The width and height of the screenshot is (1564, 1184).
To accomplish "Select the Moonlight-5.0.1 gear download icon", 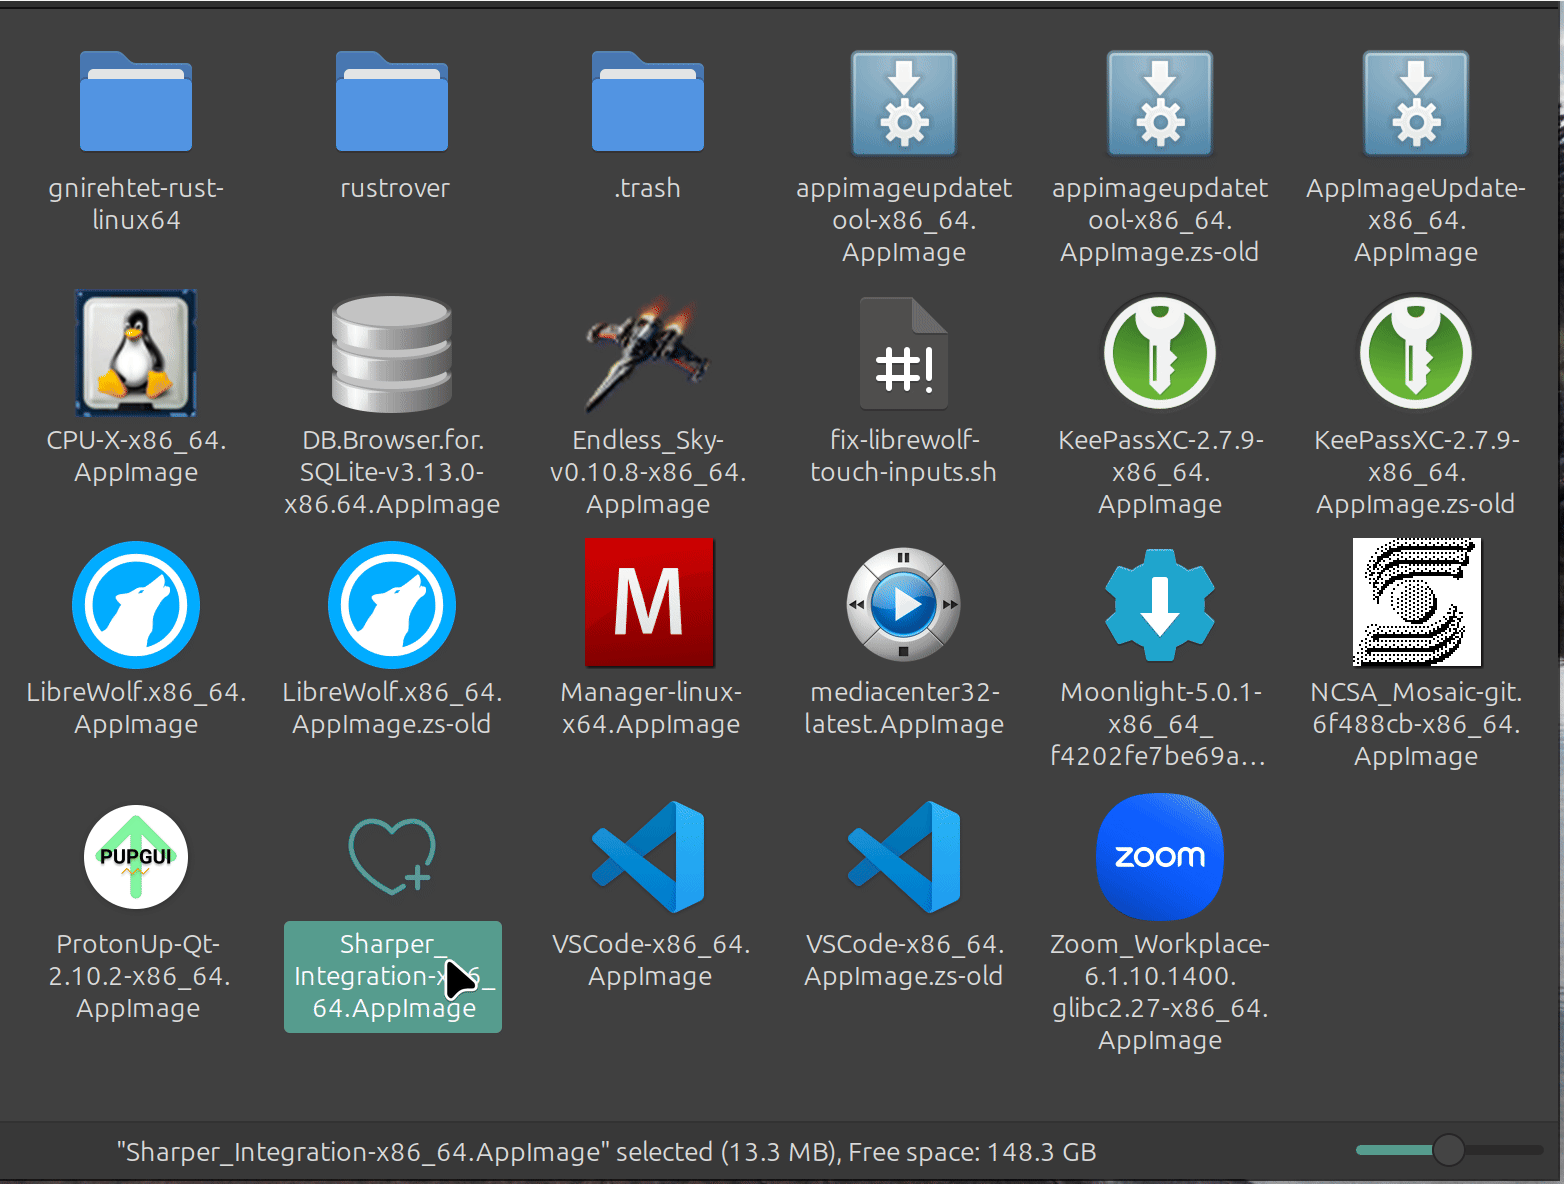I will point(1160,605).
